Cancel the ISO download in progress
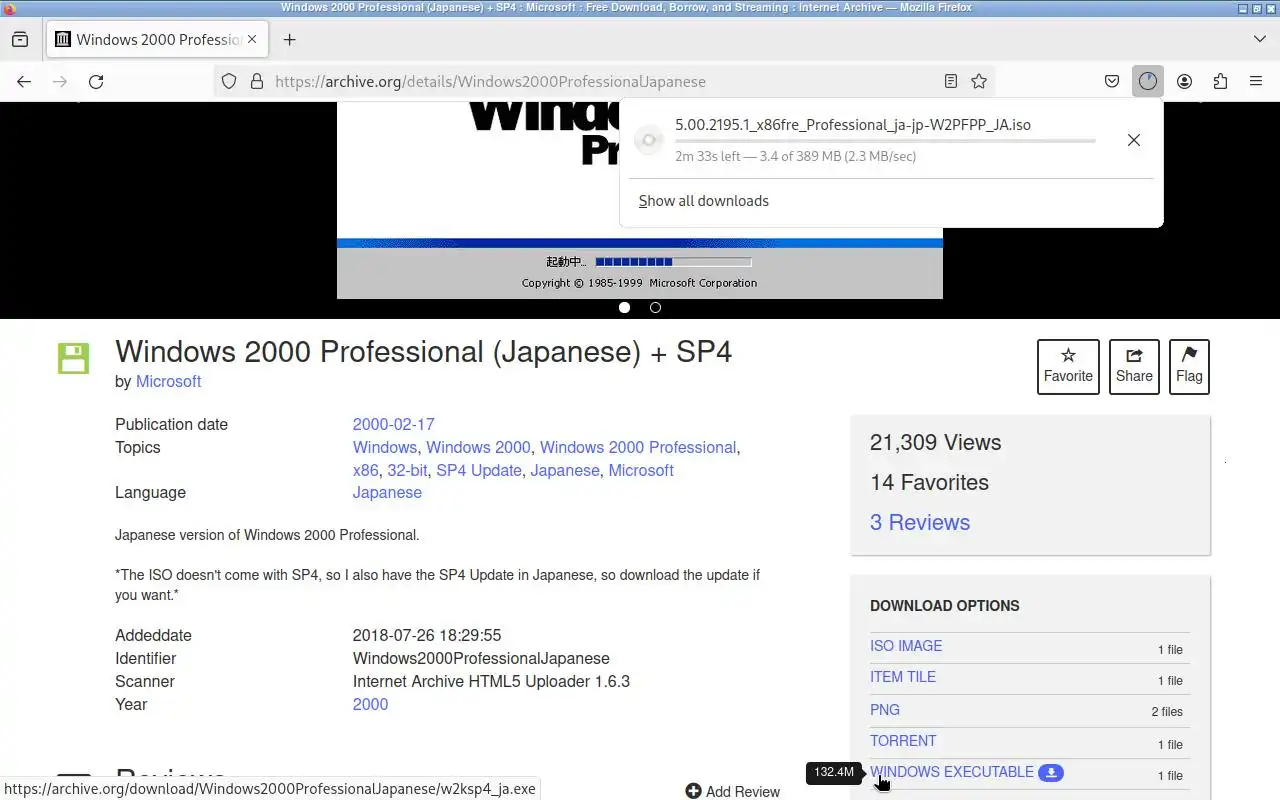Image resolution: width=1280 pixels, height=800 pixels. pyautogui.click(x=1133, y=140)
